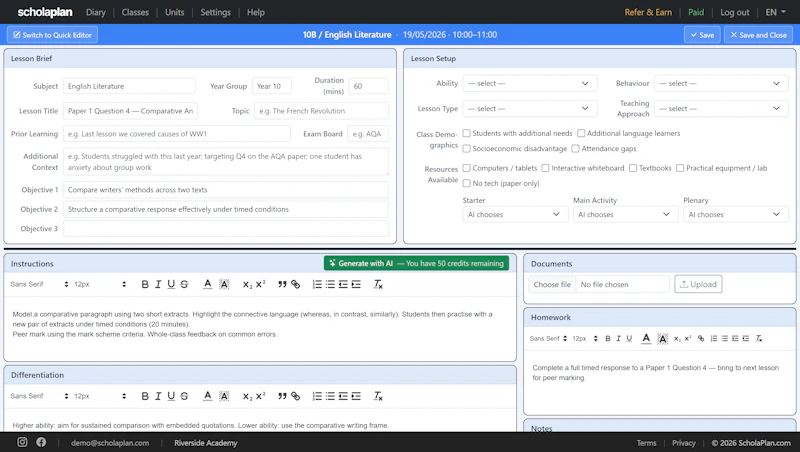Viewport: 800px width, 452px height.
Task: Toggle strikethrough in Instructions toolbar
Action: pyautogui.click(x=184, y=284)
